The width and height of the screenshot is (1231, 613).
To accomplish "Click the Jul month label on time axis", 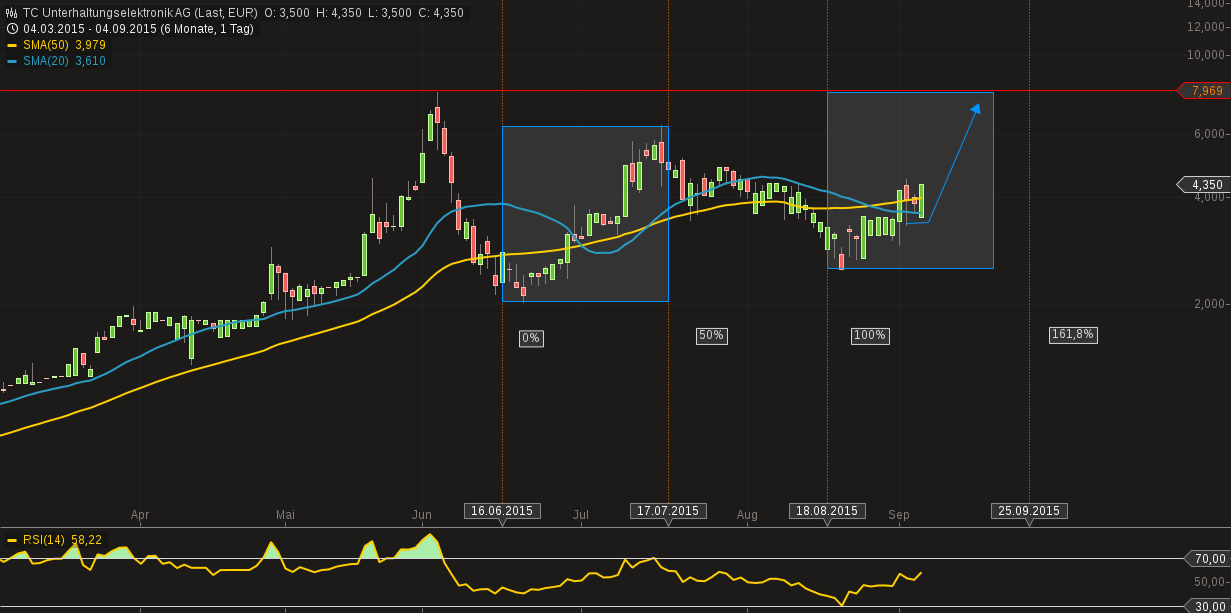I will (581, 515).
